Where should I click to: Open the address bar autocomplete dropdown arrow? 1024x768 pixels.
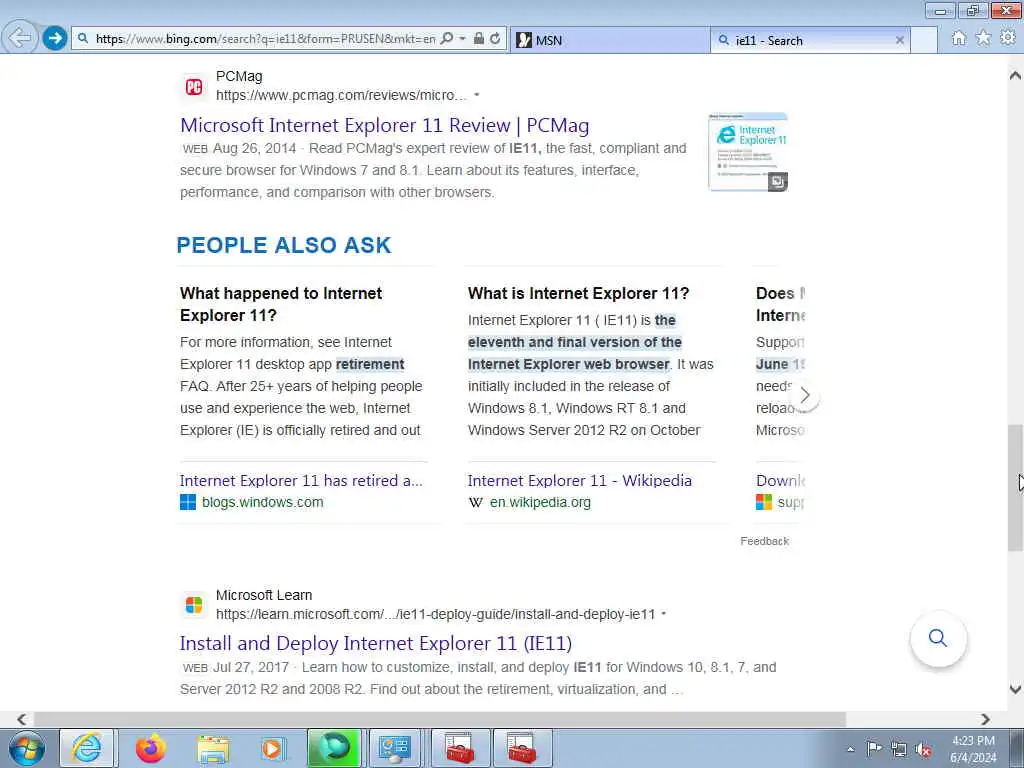coord(462,39)
